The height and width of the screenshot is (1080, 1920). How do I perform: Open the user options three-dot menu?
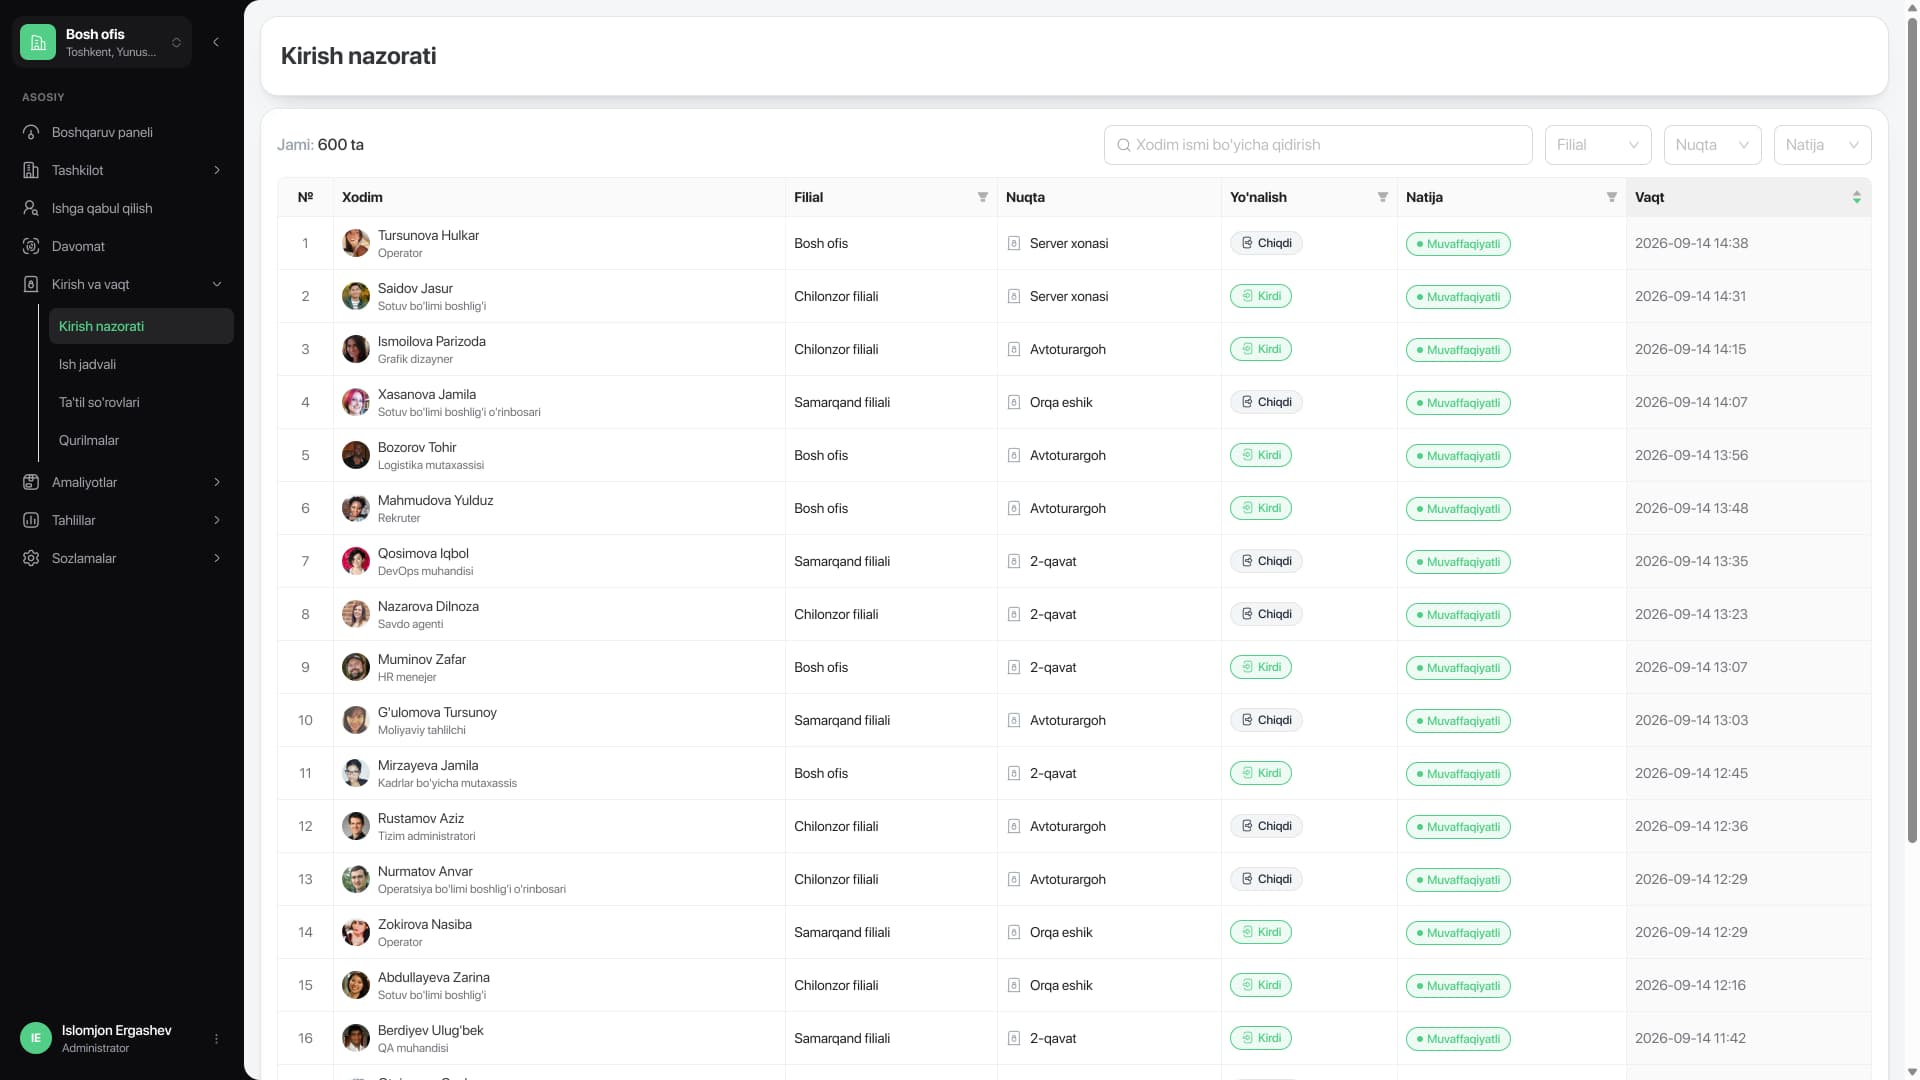[x=216, y=1039]
